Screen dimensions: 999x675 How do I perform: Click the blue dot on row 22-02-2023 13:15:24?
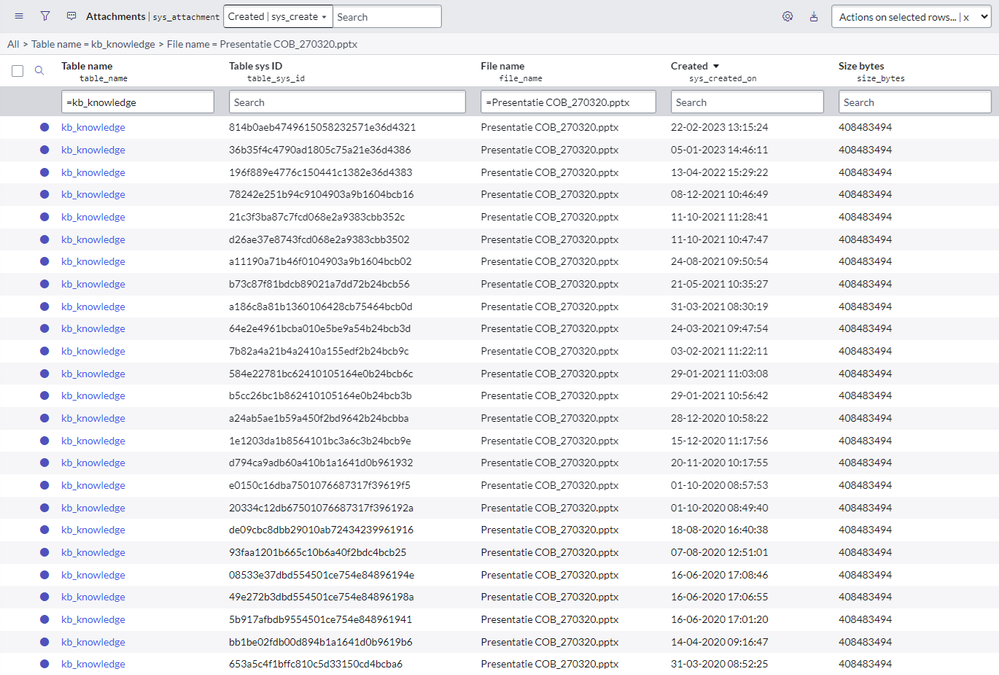[45, 127]
